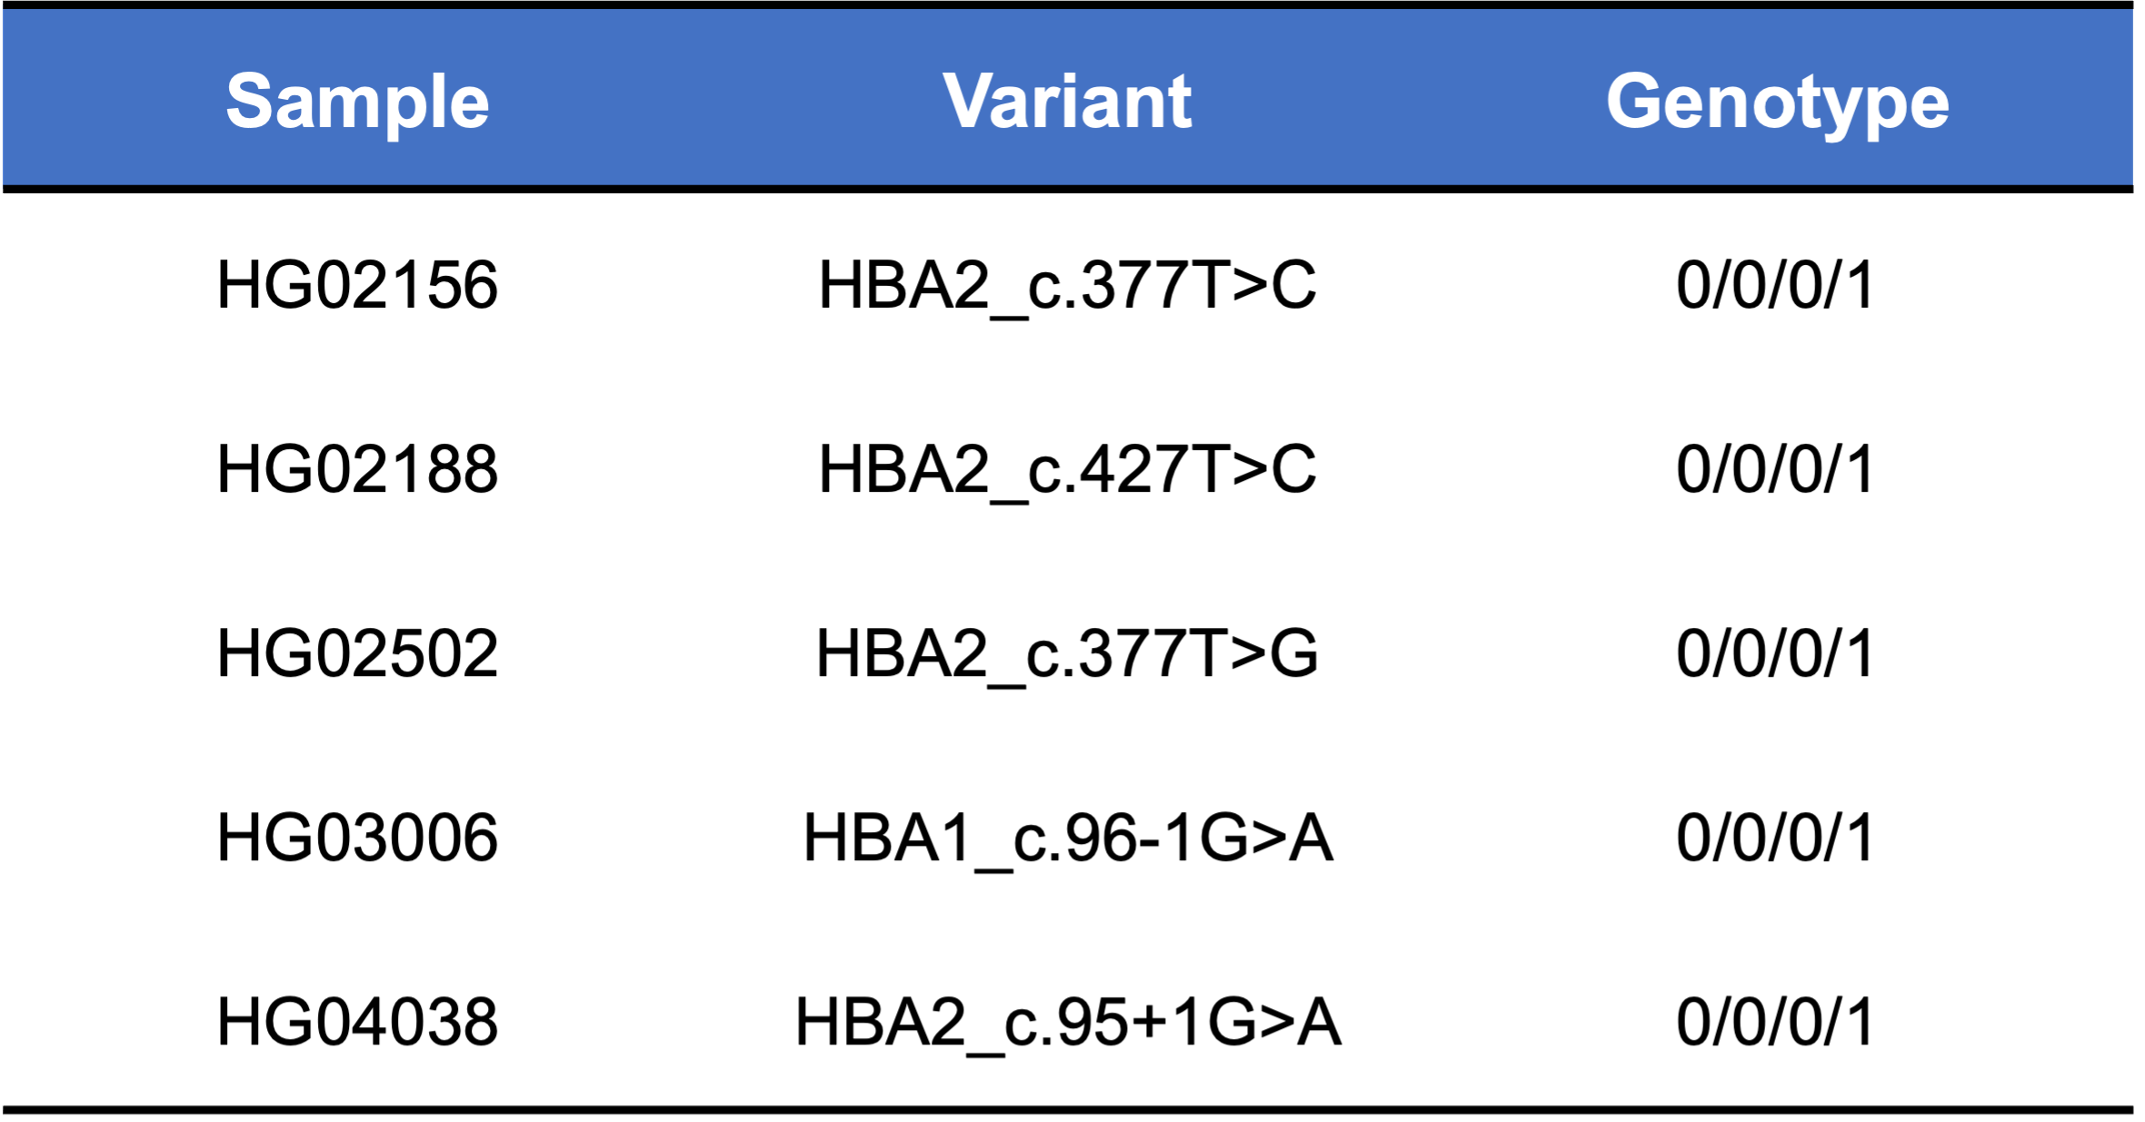Select the genotype value in HG02188 row

click(1775, 469)
